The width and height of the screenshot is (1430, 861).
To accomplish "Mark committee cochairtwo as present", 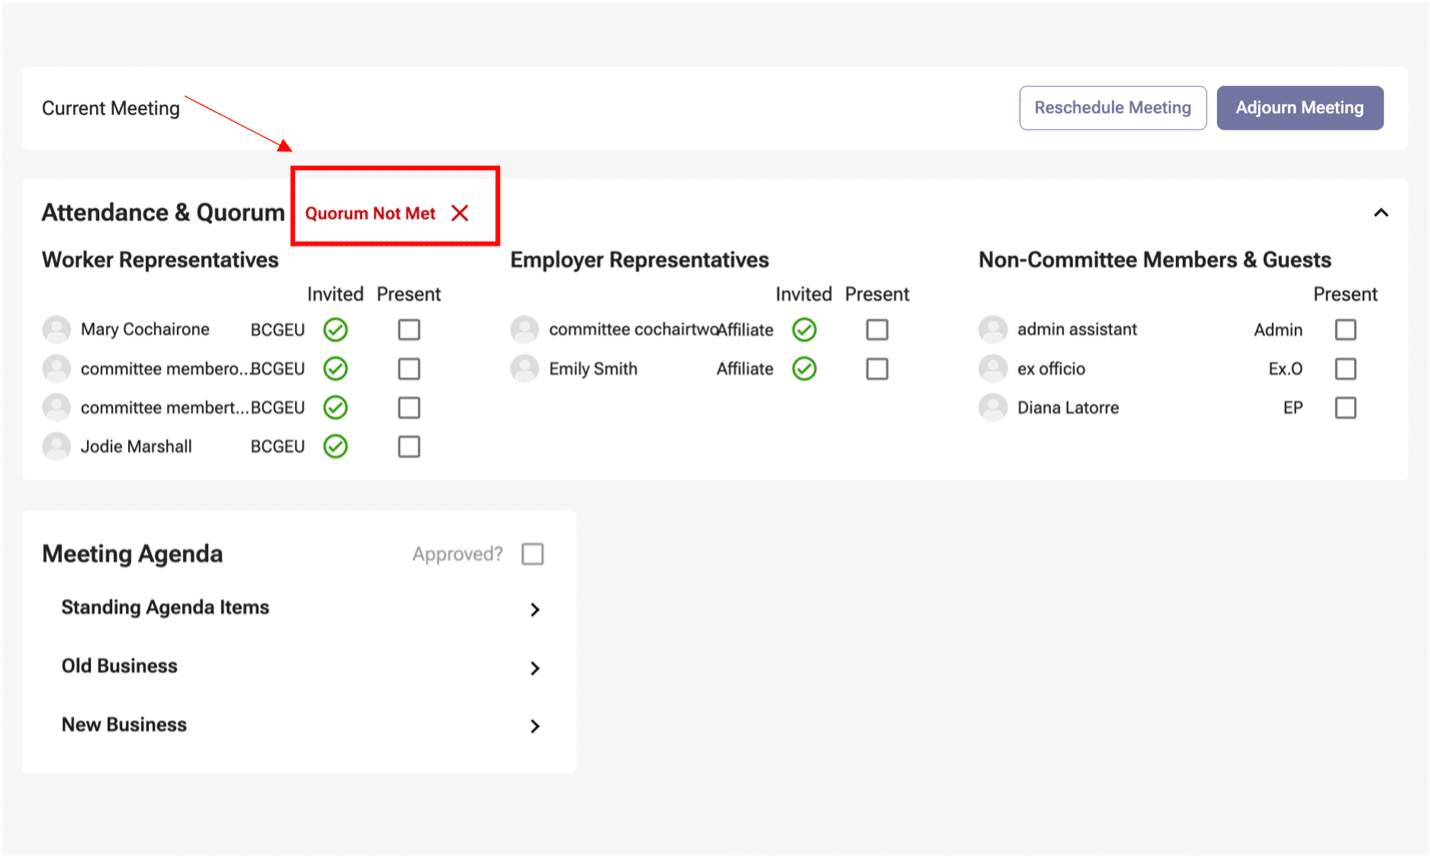I will 877,329.
